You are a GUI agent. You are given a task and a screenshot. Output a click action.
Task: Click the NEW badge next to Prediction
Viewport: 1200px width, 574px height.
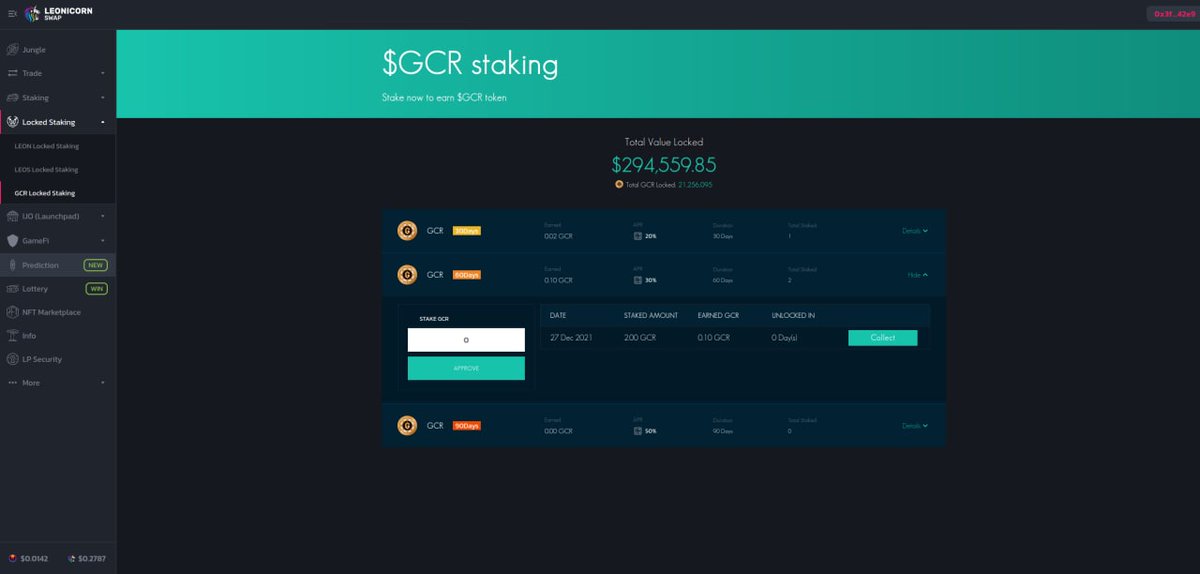tap(96, 265)
